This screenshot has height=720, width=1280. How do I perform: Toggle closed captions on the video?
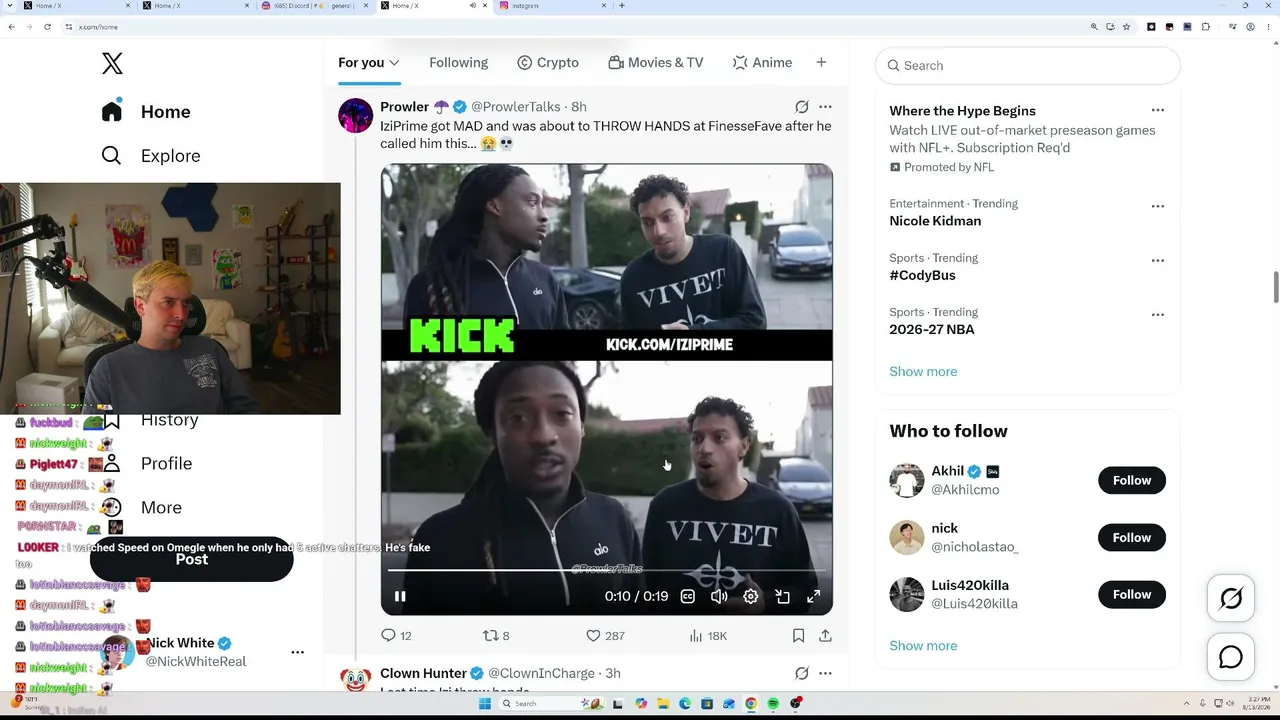(x=688, y=596)
